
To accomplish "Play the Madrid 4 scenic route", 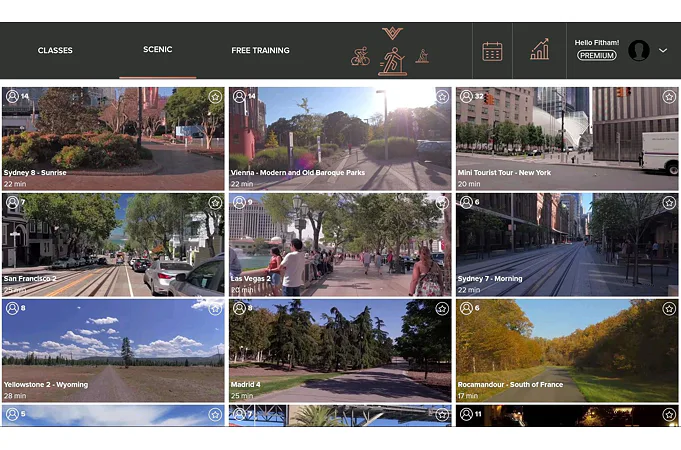I will point(339,352).
